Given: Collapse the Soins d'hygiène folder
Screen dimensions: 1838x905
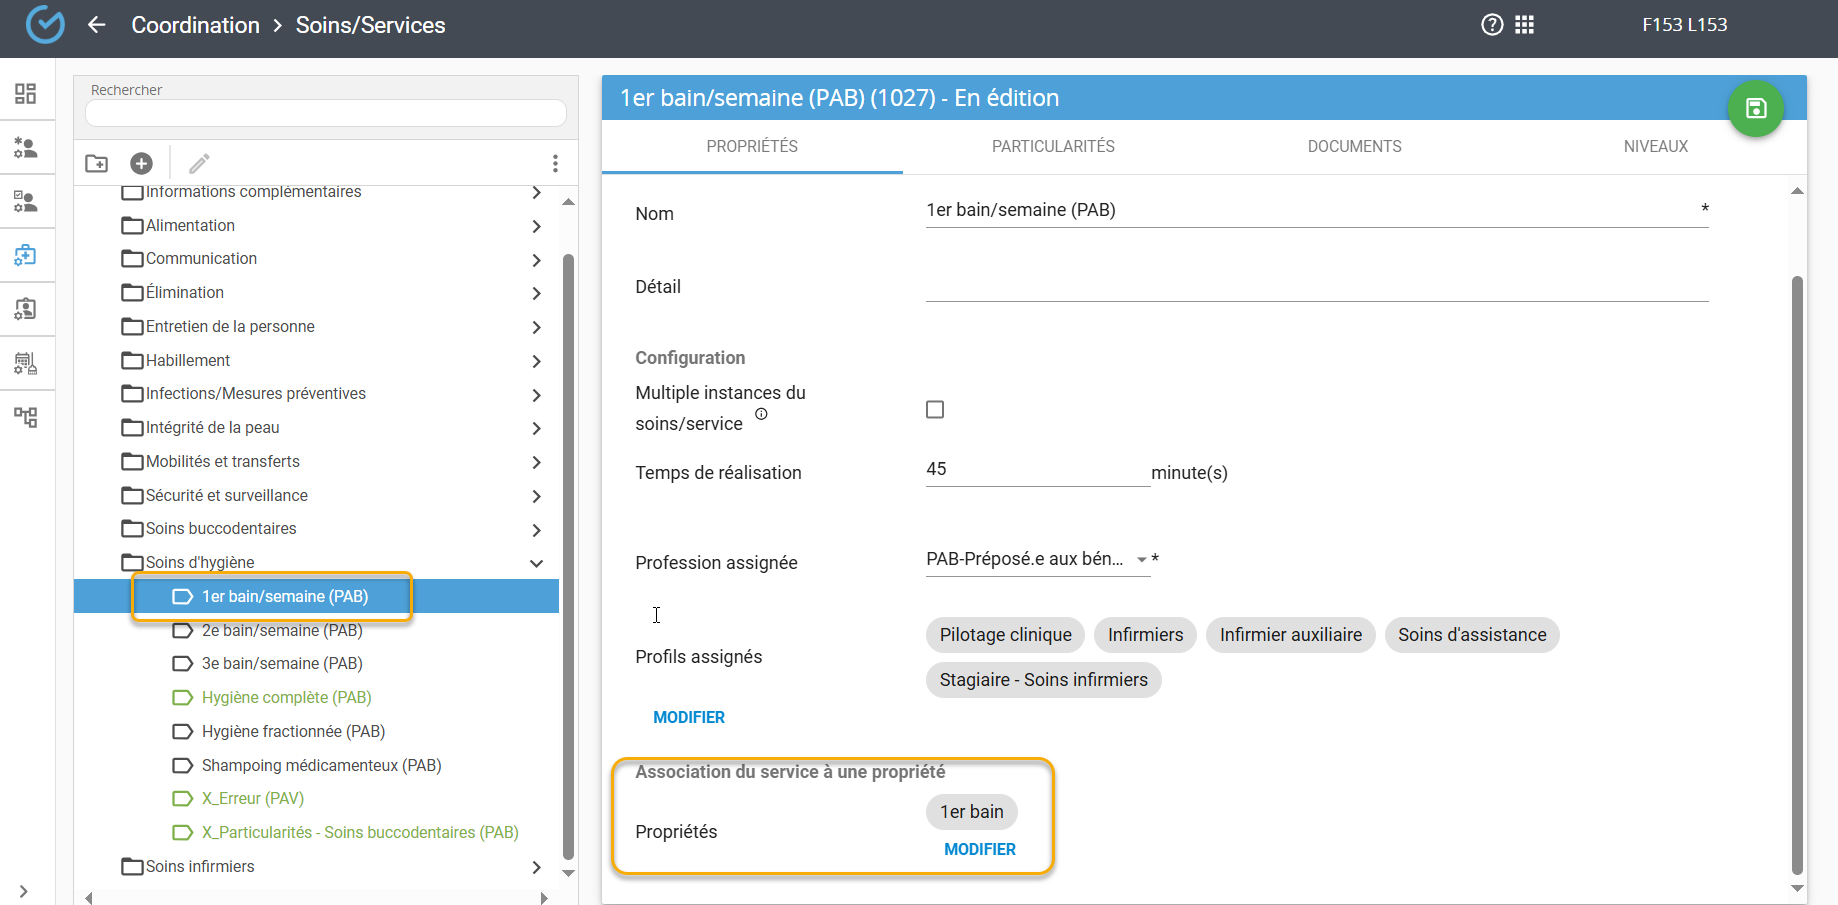Looking at the screenshot, I should pyautogui.click(x=536, y=563).
